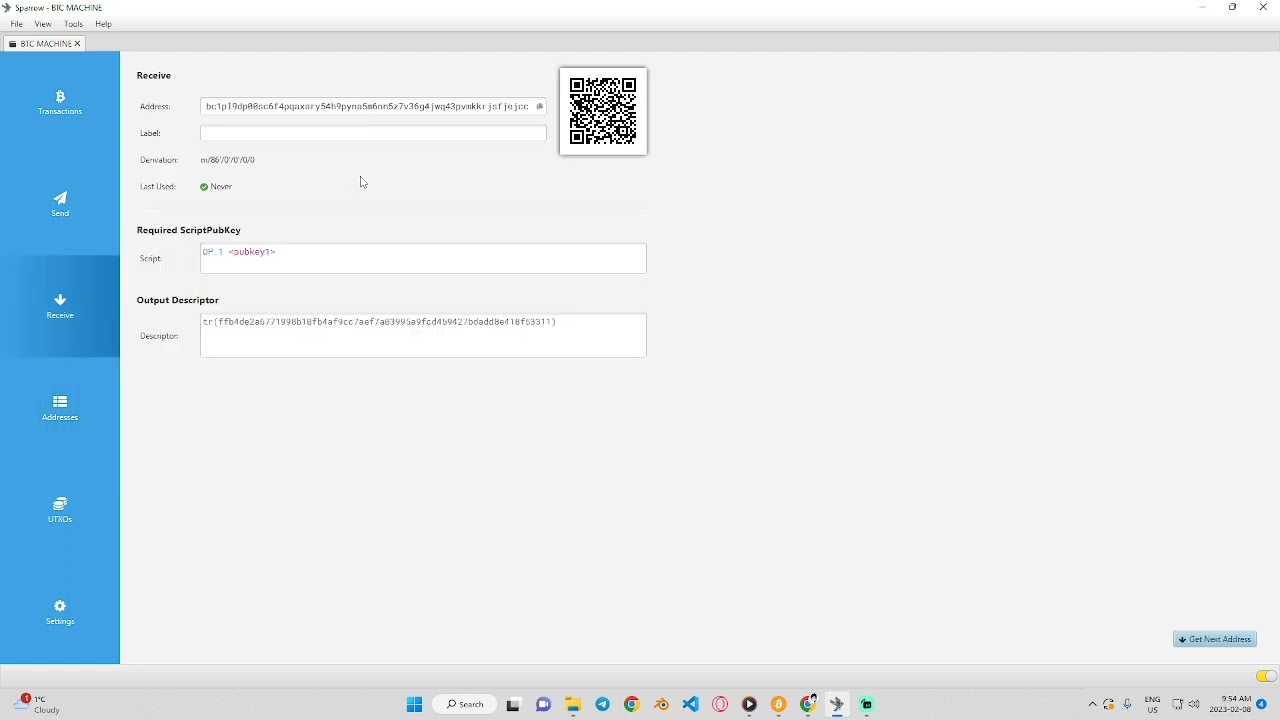
Task: Click the derivation path m/86'/0'/0'/0/0
Action: [228, 160]
